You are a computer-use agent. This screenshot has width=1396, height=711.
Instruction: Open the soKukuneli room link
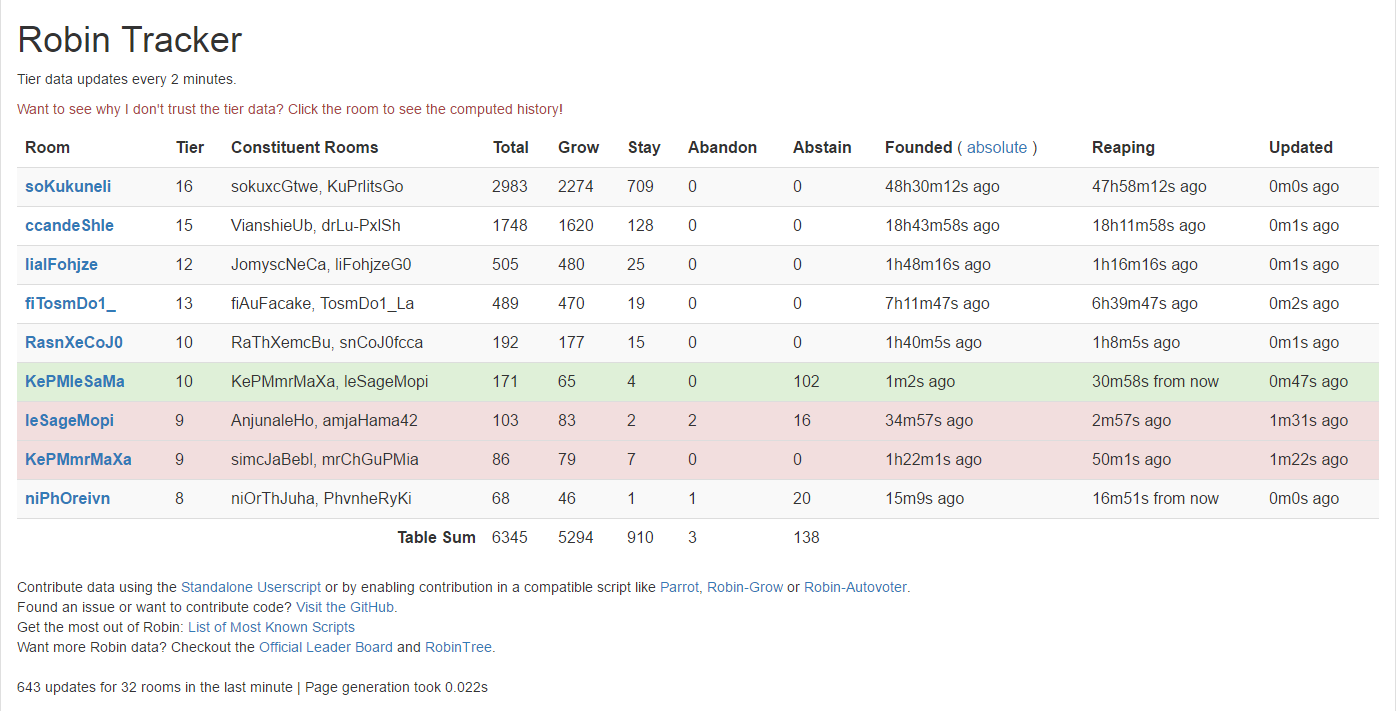pyautogui.click(x=68, y=186)
